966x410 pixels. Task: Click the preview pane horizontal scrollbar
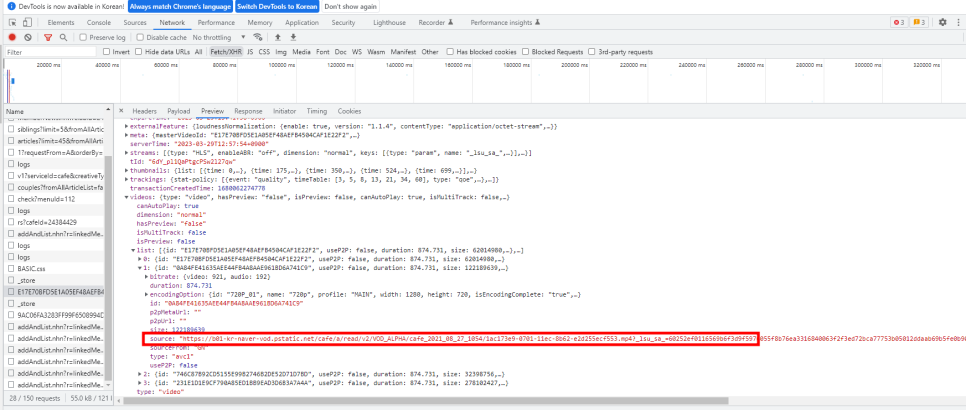tap(425, 400)
